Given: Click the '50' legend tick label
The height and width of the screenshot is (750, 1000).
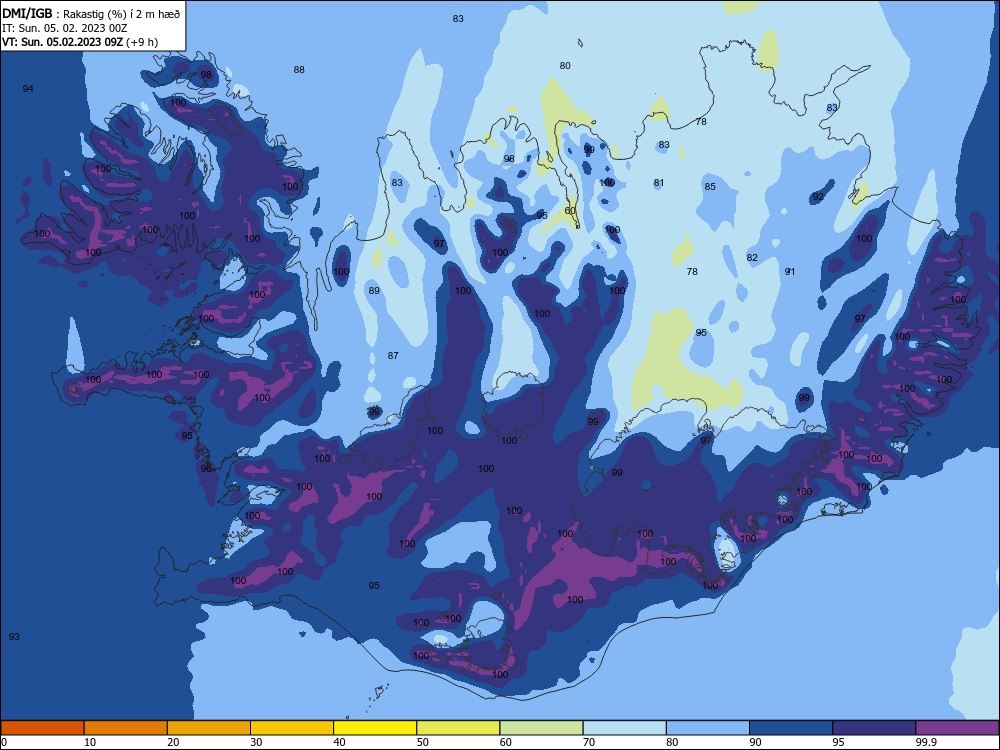Looking at the screenshot, I should pos(422,742).
